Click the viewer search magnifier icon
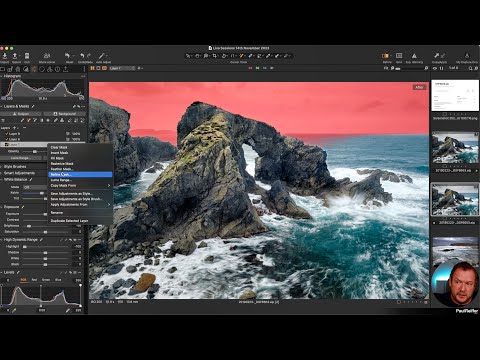This screenshot has width=480, height=360. pyautogui.click(x=426, y=68)
